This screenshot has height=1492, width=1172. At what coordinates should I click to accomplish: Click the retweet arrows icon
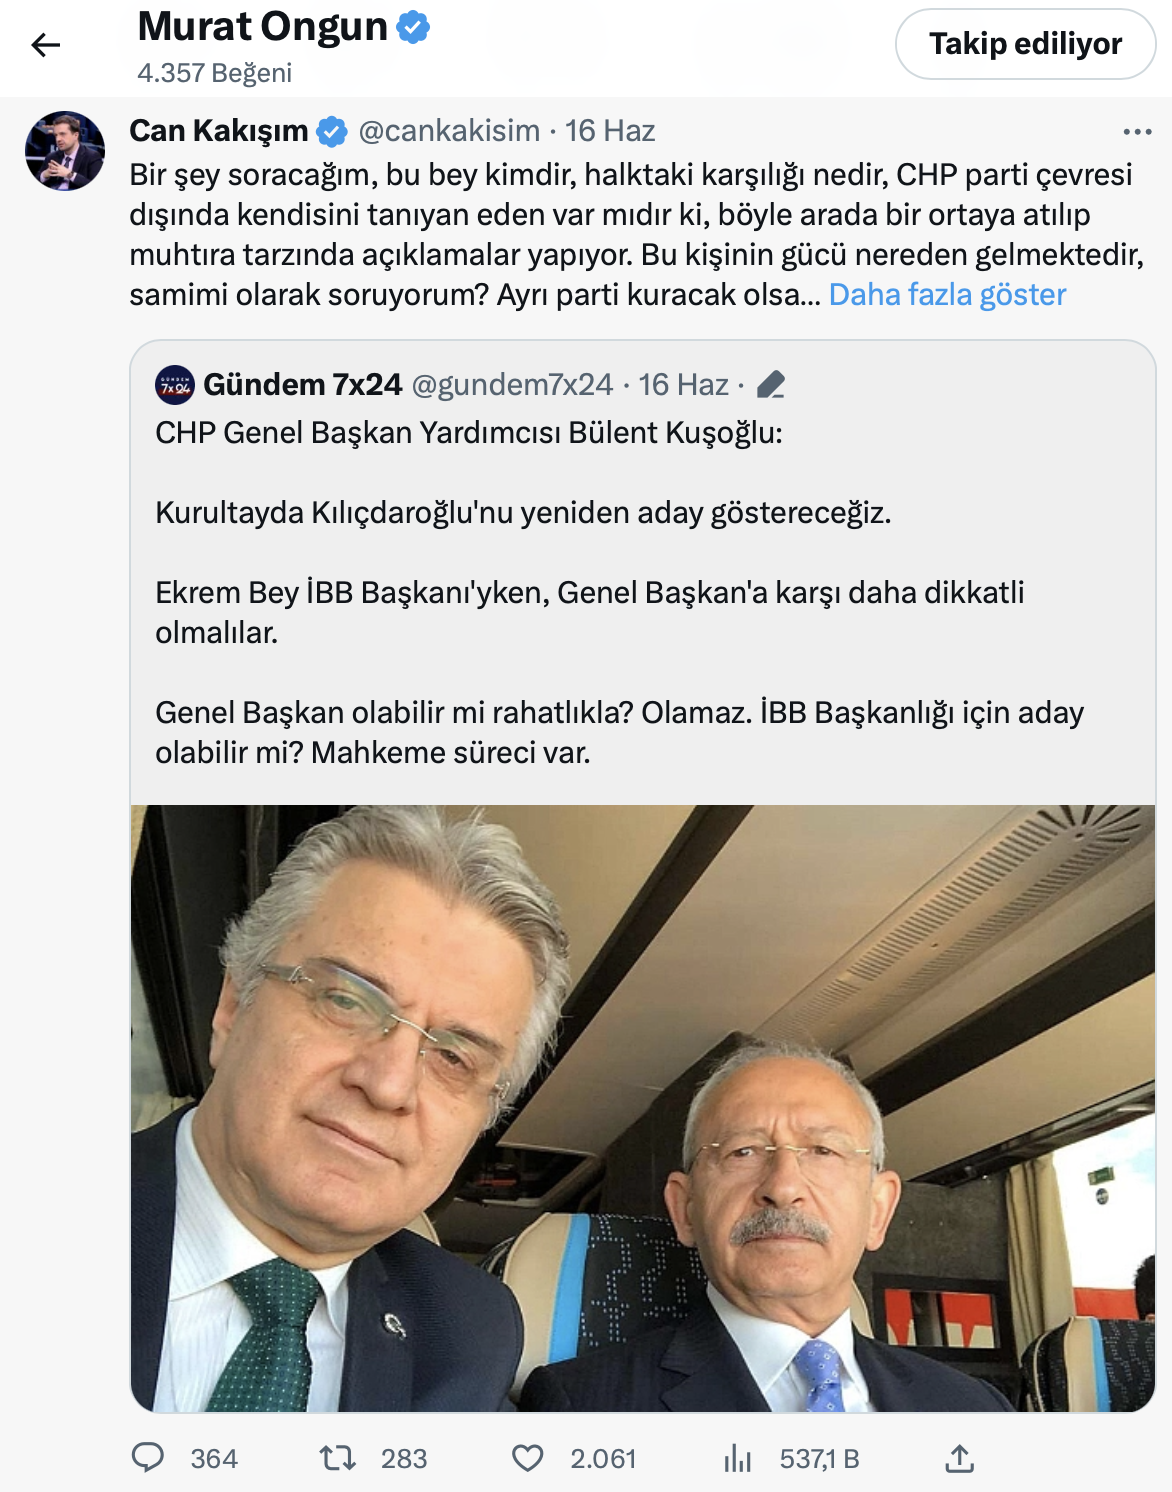click(x=338, y=1458)
